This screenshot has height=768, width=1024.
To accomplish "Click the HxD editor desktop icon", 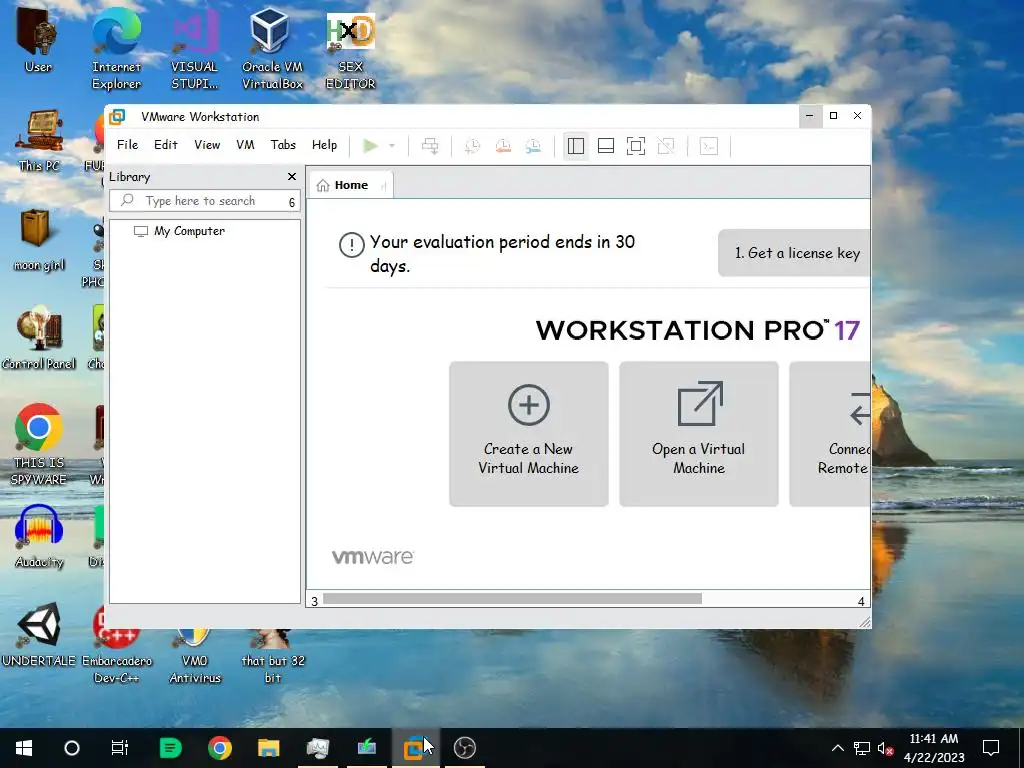I will pos(351,49).
